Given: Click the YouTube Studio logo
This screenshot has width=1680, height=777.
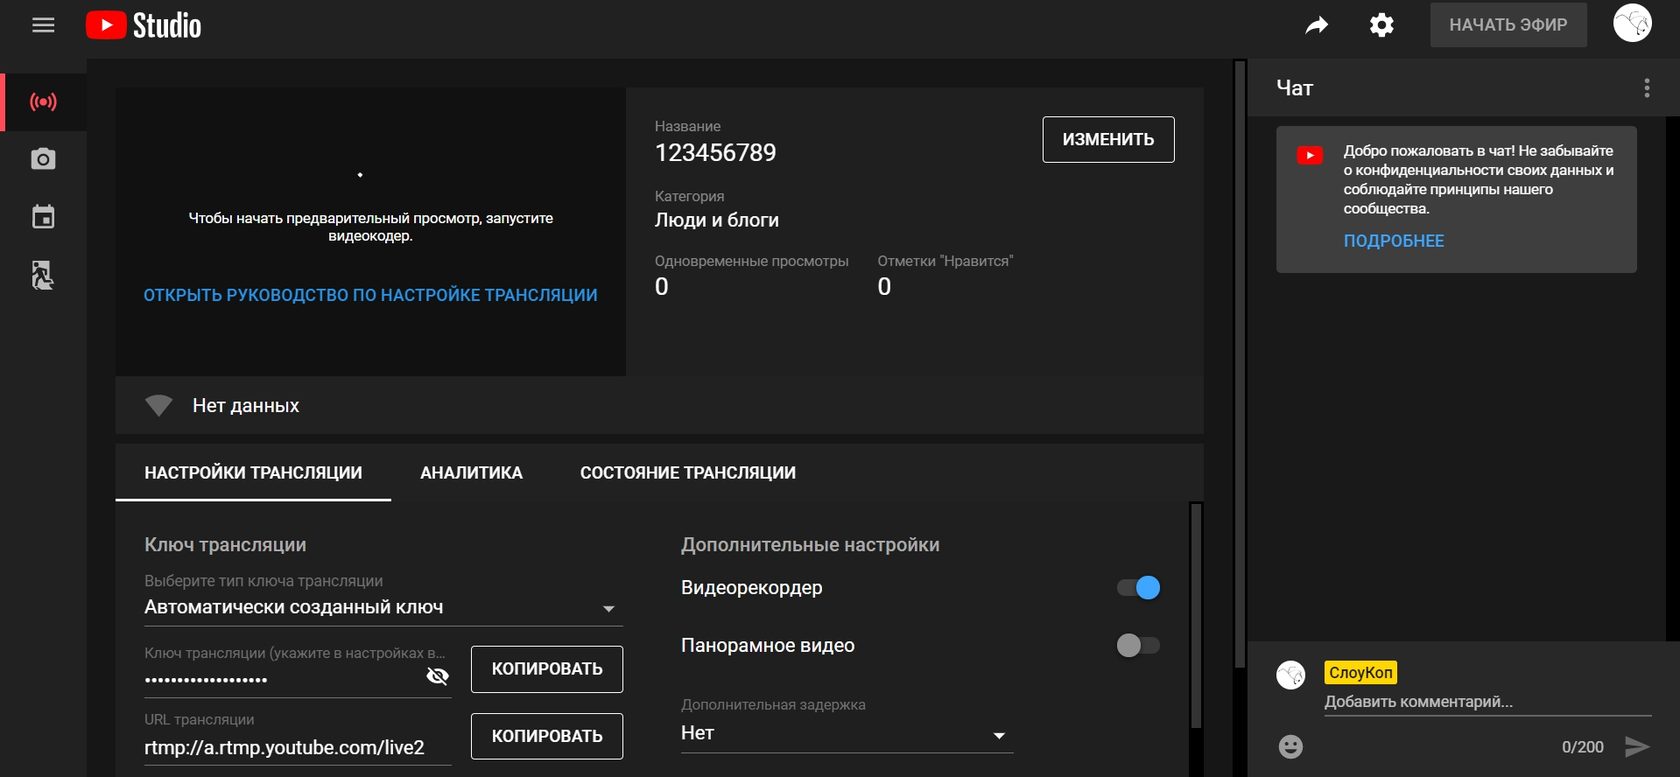Looking at the screenshot, I should (x=144, y=25).
